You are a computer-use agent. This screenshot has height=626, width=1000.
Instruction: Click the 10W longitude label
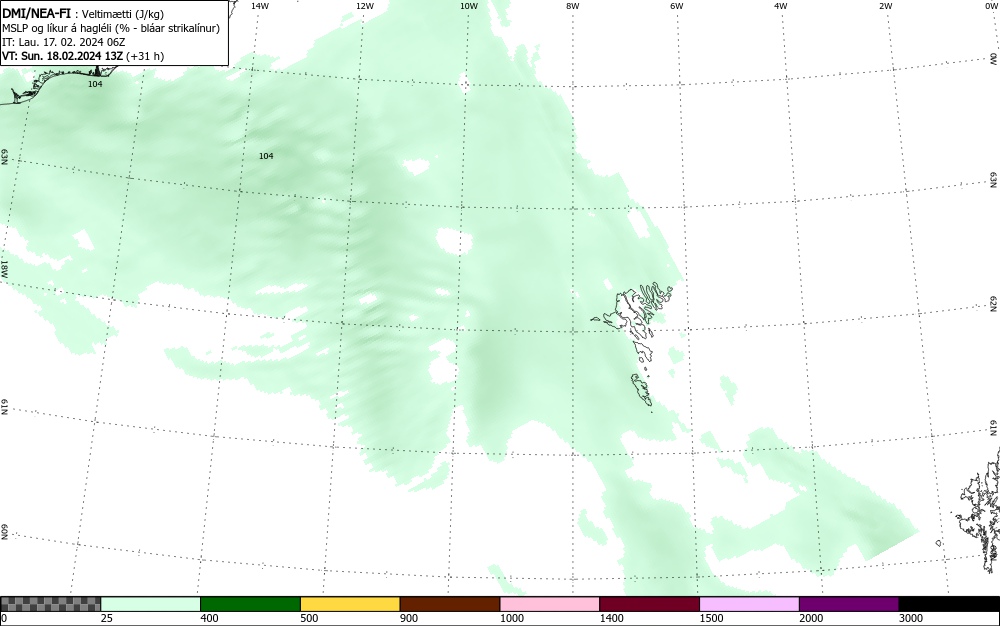click(469, 6)
